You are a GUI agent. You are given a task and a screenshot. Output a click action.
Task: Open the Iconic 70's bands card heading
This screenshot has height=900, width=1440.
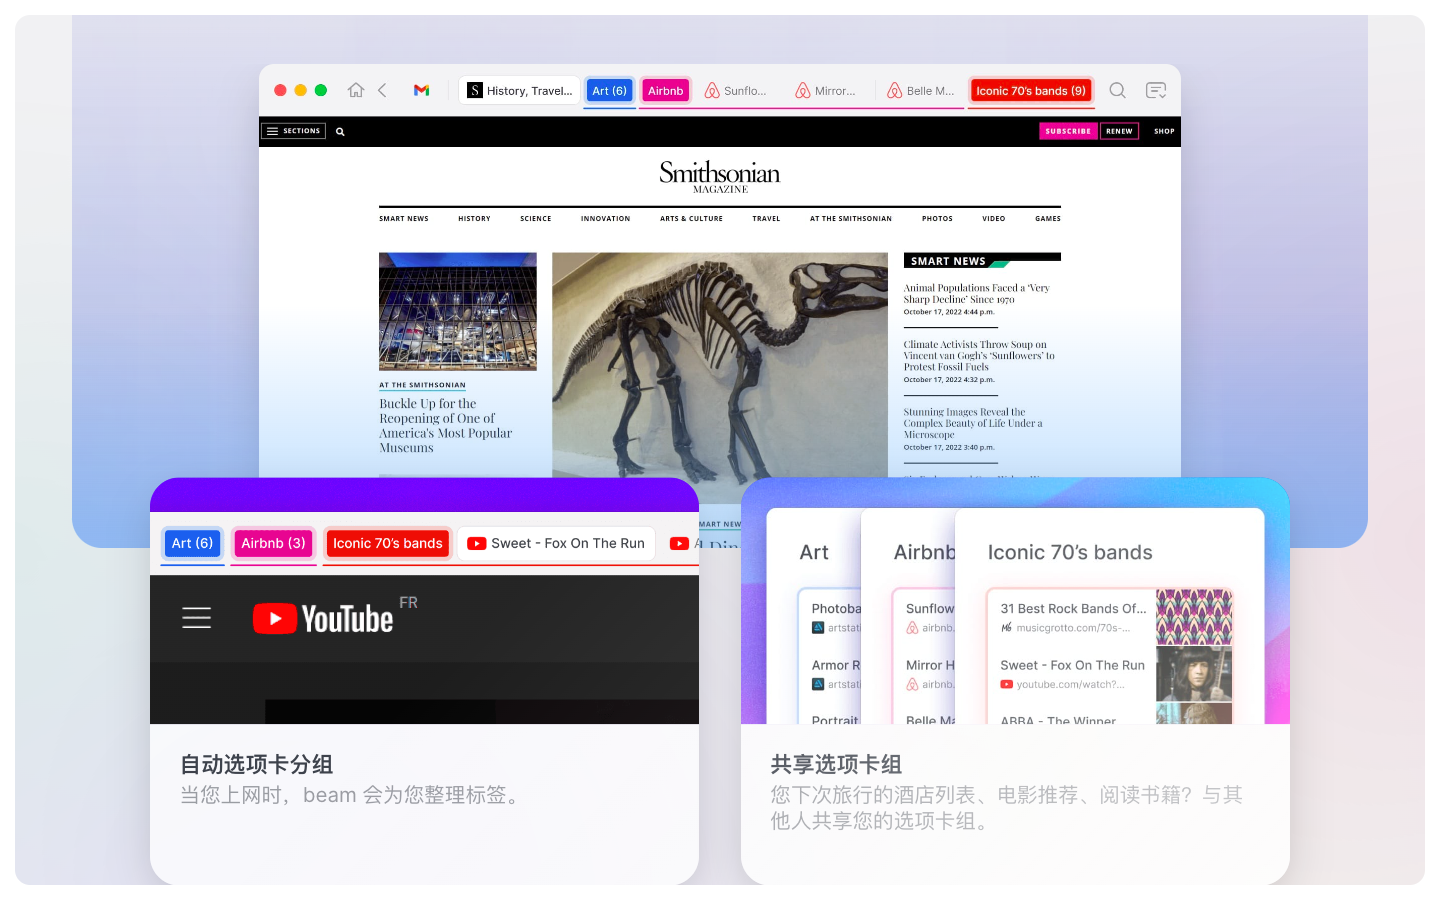pyautogui.click(x=1070, y=552)
